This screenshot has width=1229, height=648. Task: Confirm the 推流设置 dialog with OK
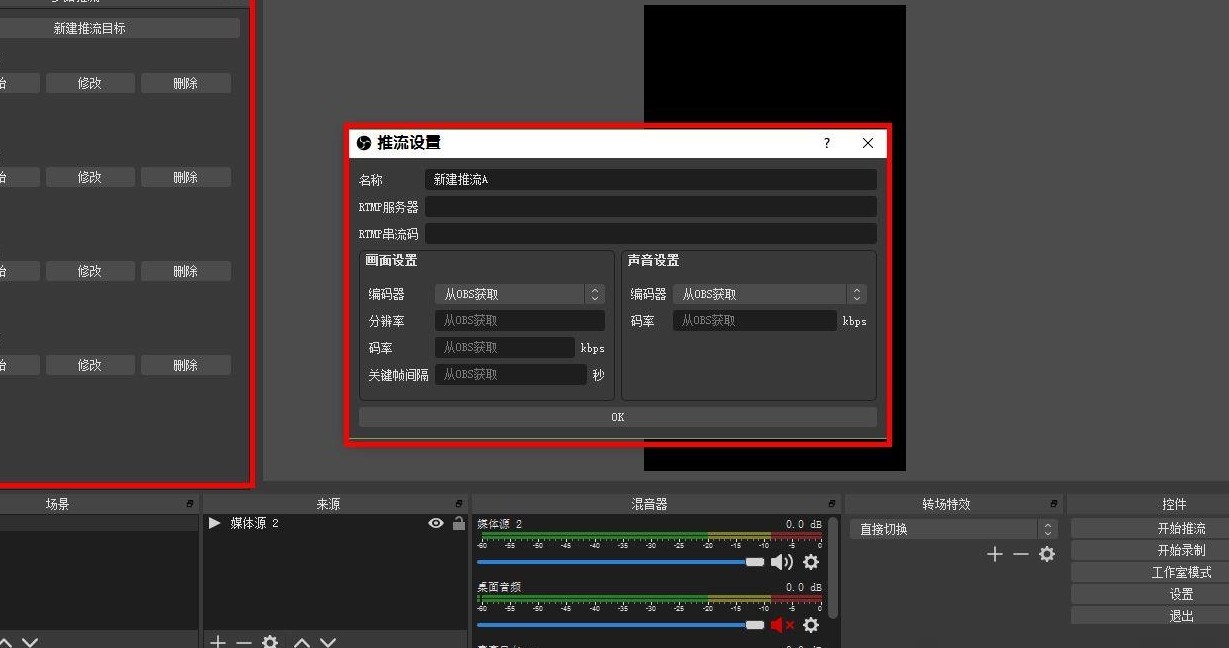617,417
